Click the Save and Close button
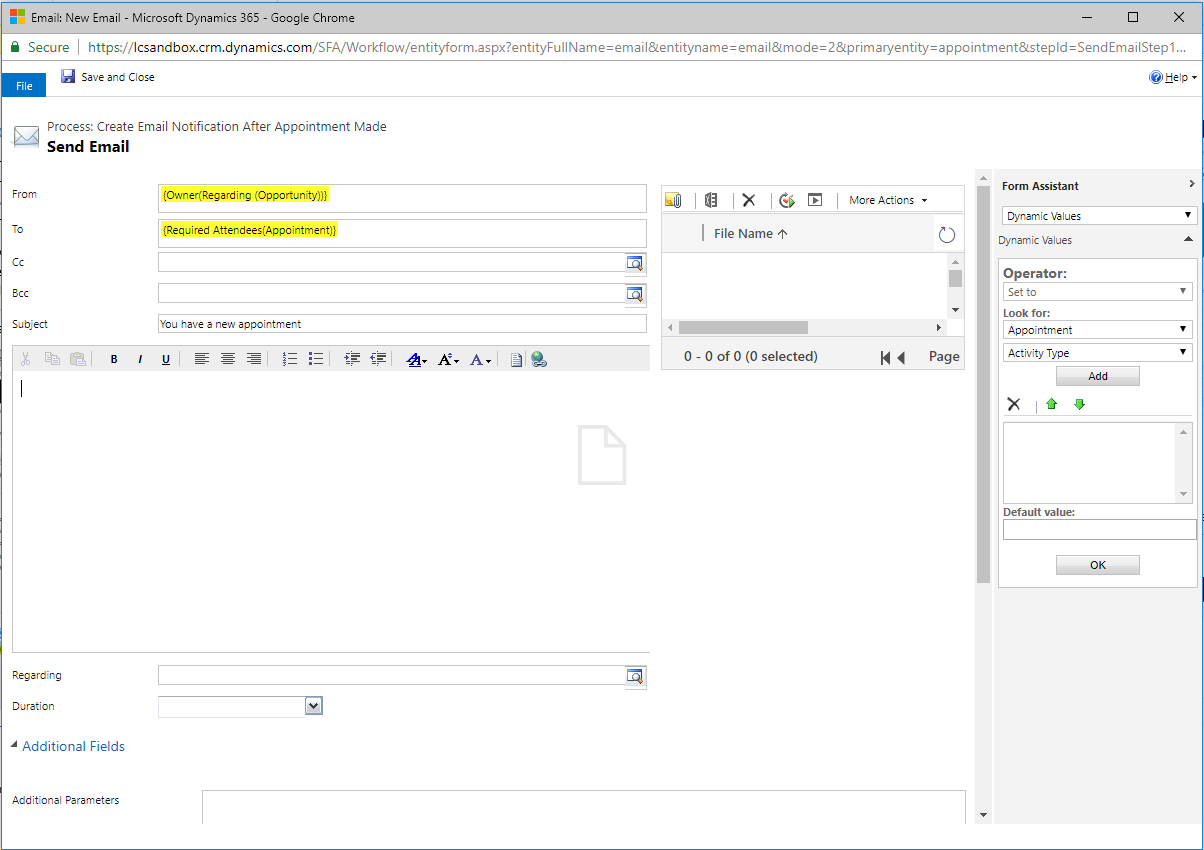The height and width of the screenshot is (850, 1204). coord(108,76)
